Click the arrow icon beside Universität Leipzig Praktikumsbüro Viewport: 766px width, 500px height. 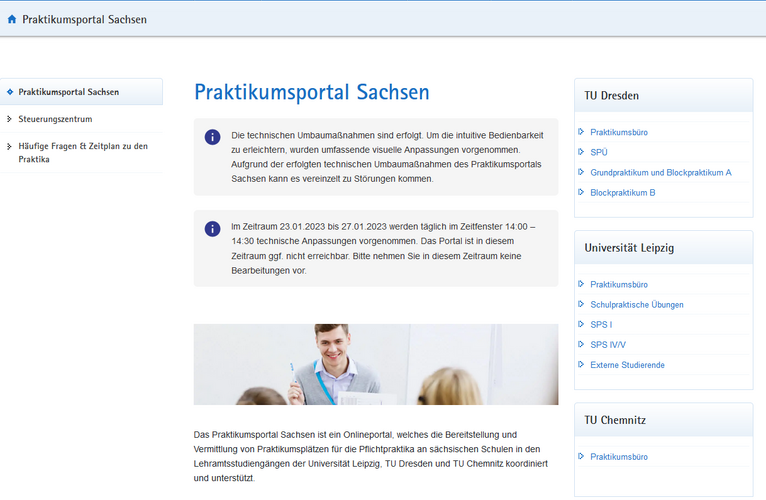581,283
